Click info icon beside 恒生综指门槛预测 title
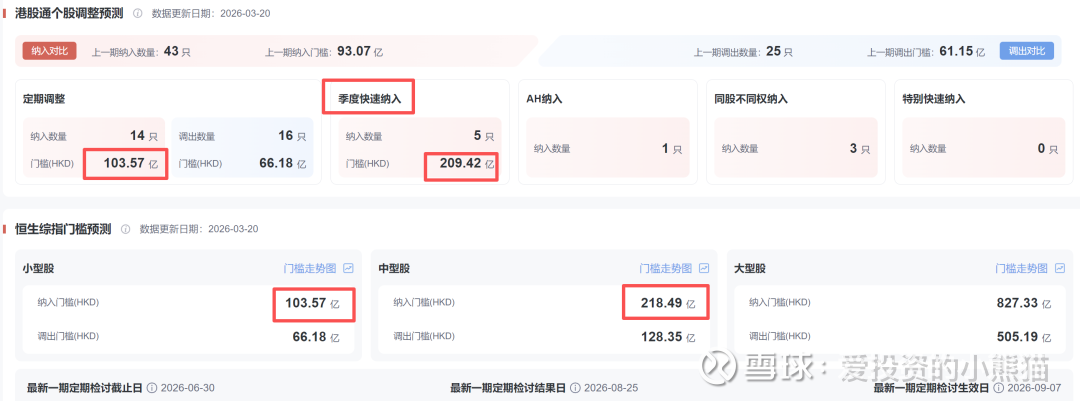1080x401 pixels. click(x=126, y=229)
